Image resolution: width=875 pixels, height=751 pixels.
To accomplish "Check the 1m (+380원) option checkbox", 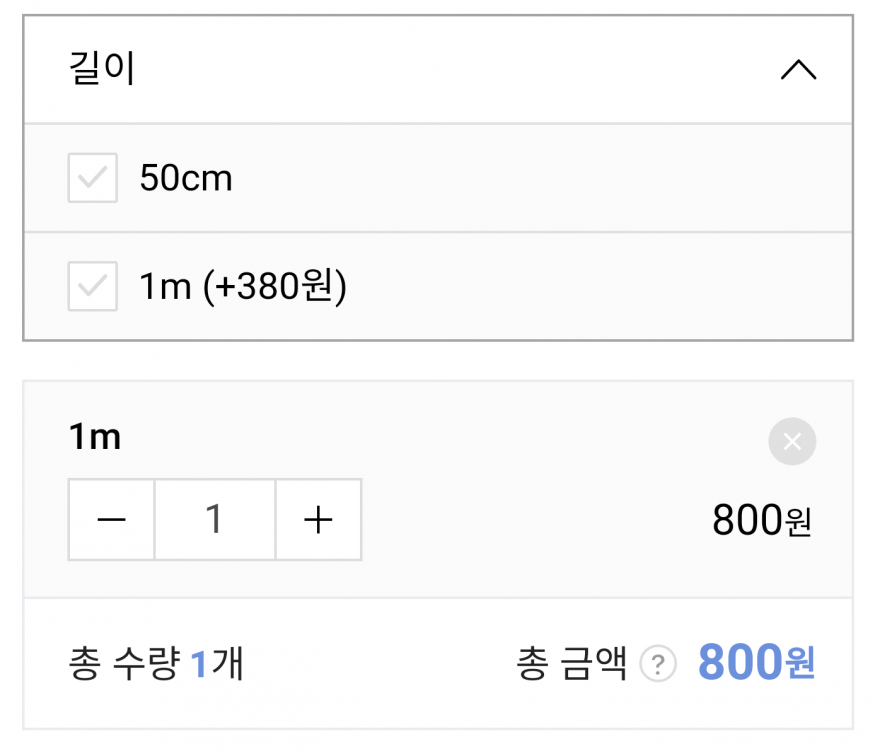I will [x=93, y=286].
